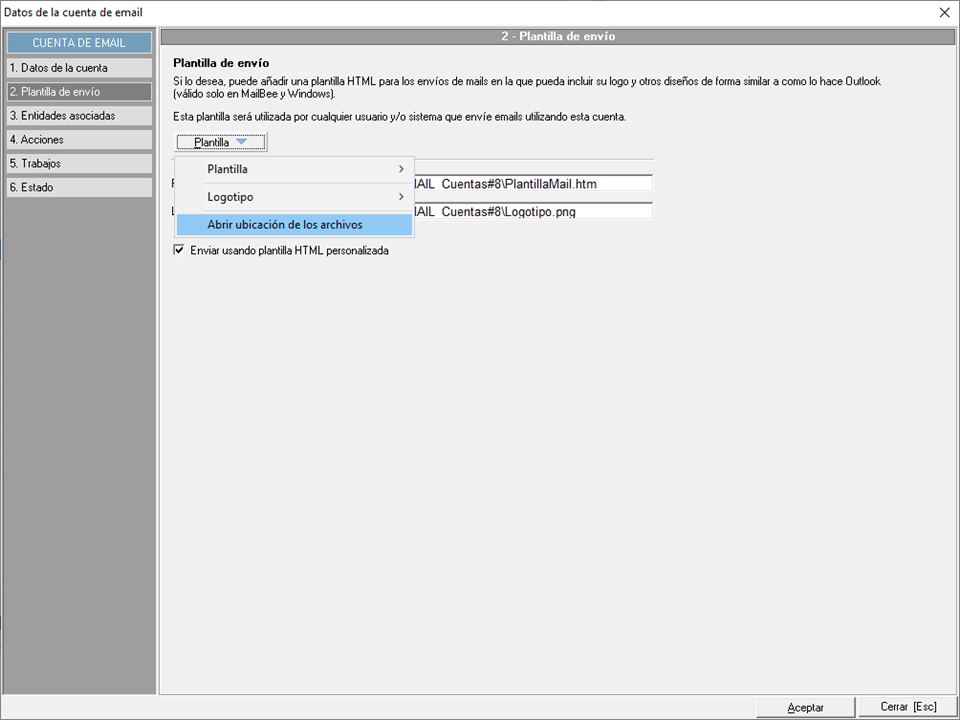Switch to 4. Acciones section
This screenshot has width=960, height=720.
[79, 140]
